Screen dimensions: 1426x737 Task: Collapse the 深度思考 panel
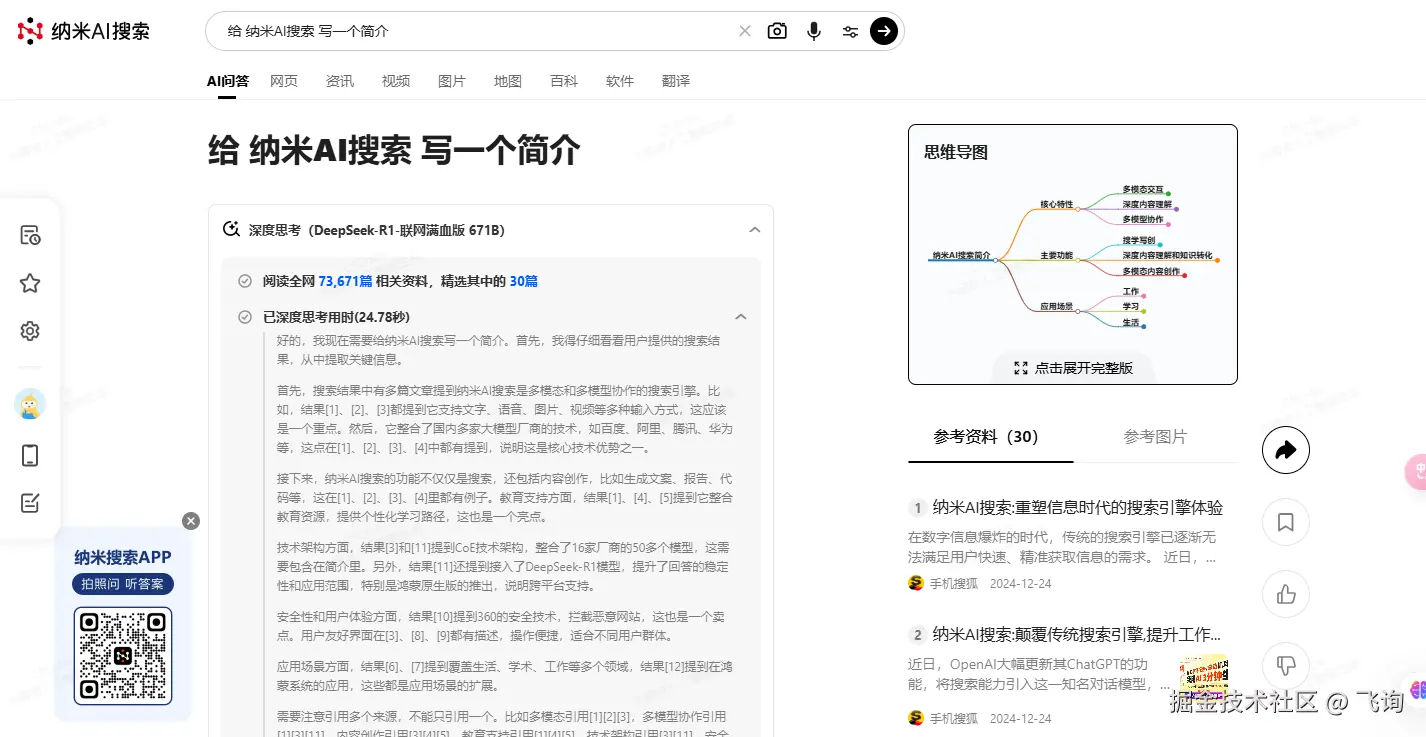coord(755,229)
